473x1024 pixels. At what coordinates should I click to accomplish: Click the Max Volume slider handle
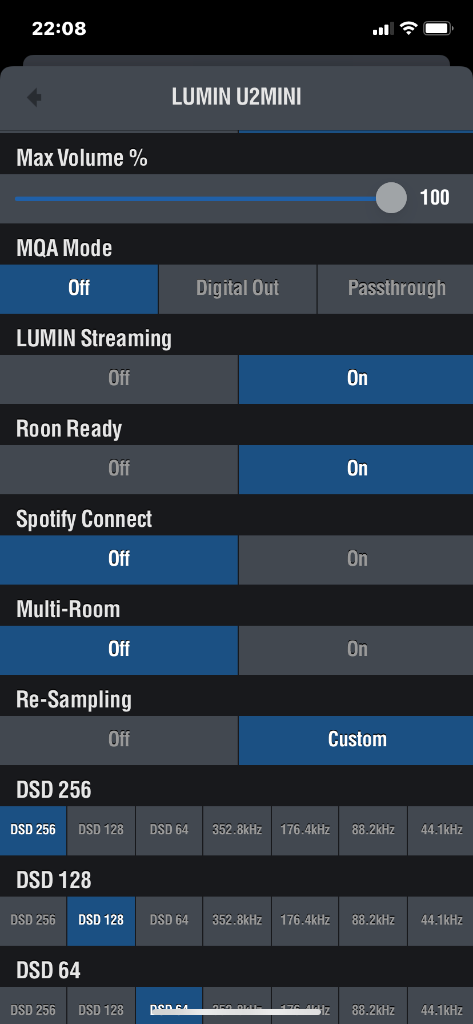point(391,198)
